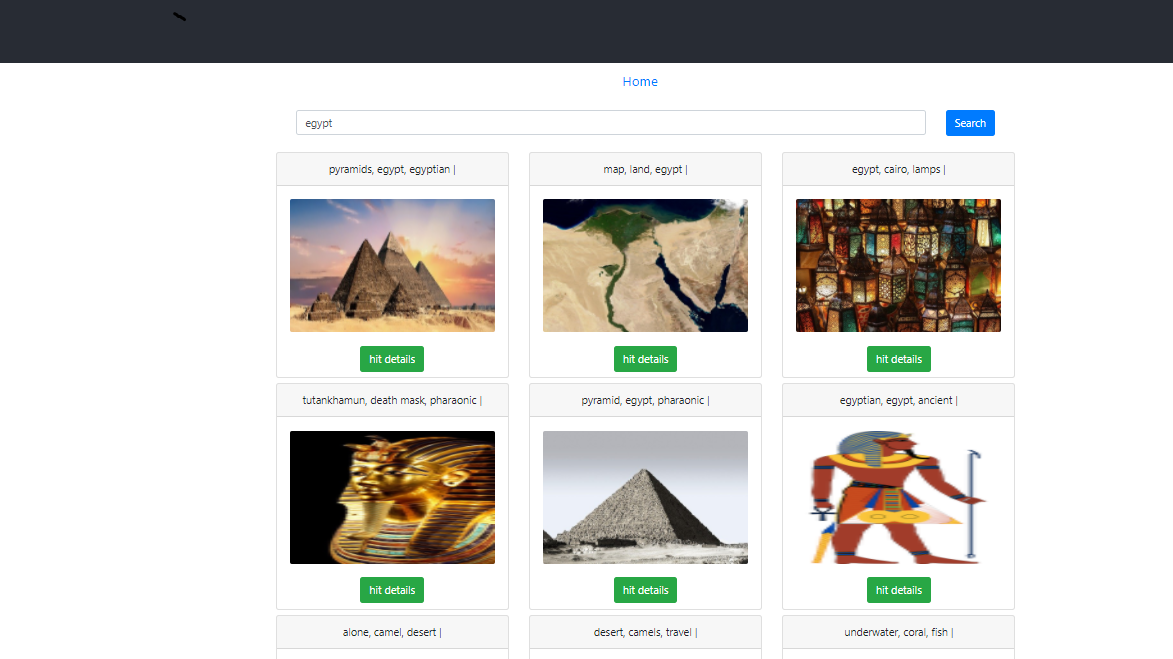
Task: Click hit details under the Egypt map
Action: point(645,359)
